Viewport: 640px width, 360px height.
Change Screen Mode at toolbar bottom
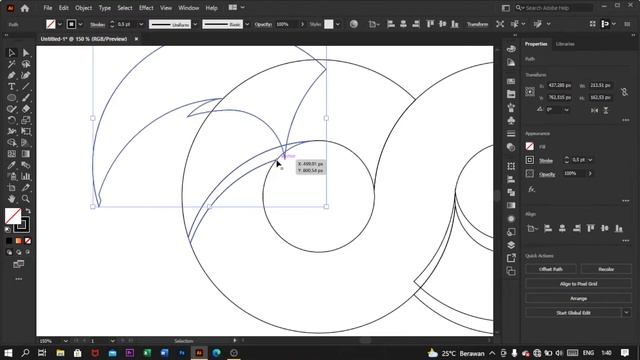(18, 264)
